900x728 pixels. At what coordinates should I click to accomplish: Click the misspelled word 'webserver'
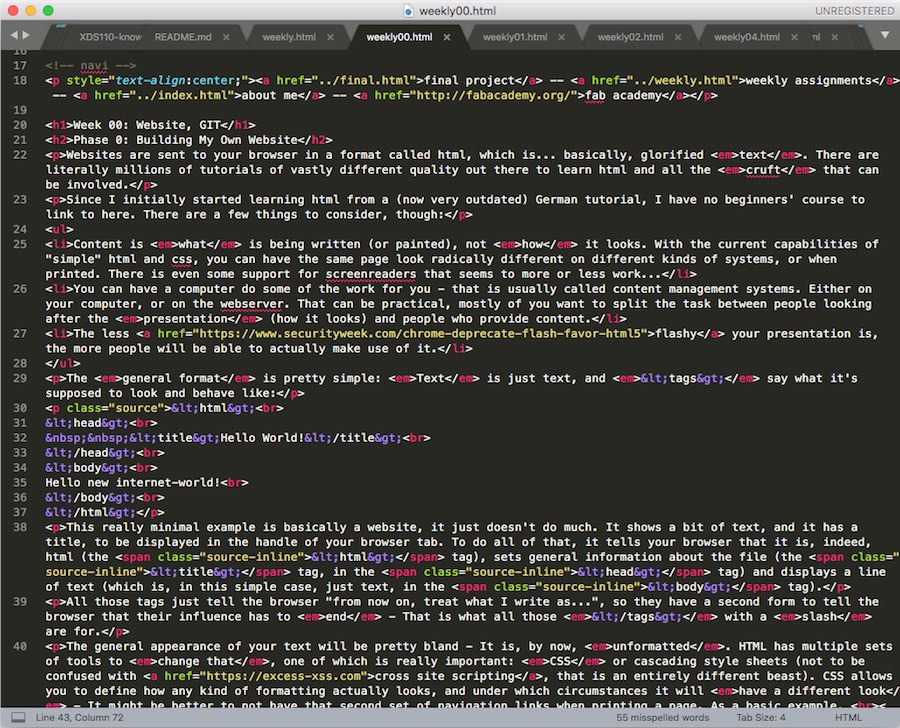252,304
